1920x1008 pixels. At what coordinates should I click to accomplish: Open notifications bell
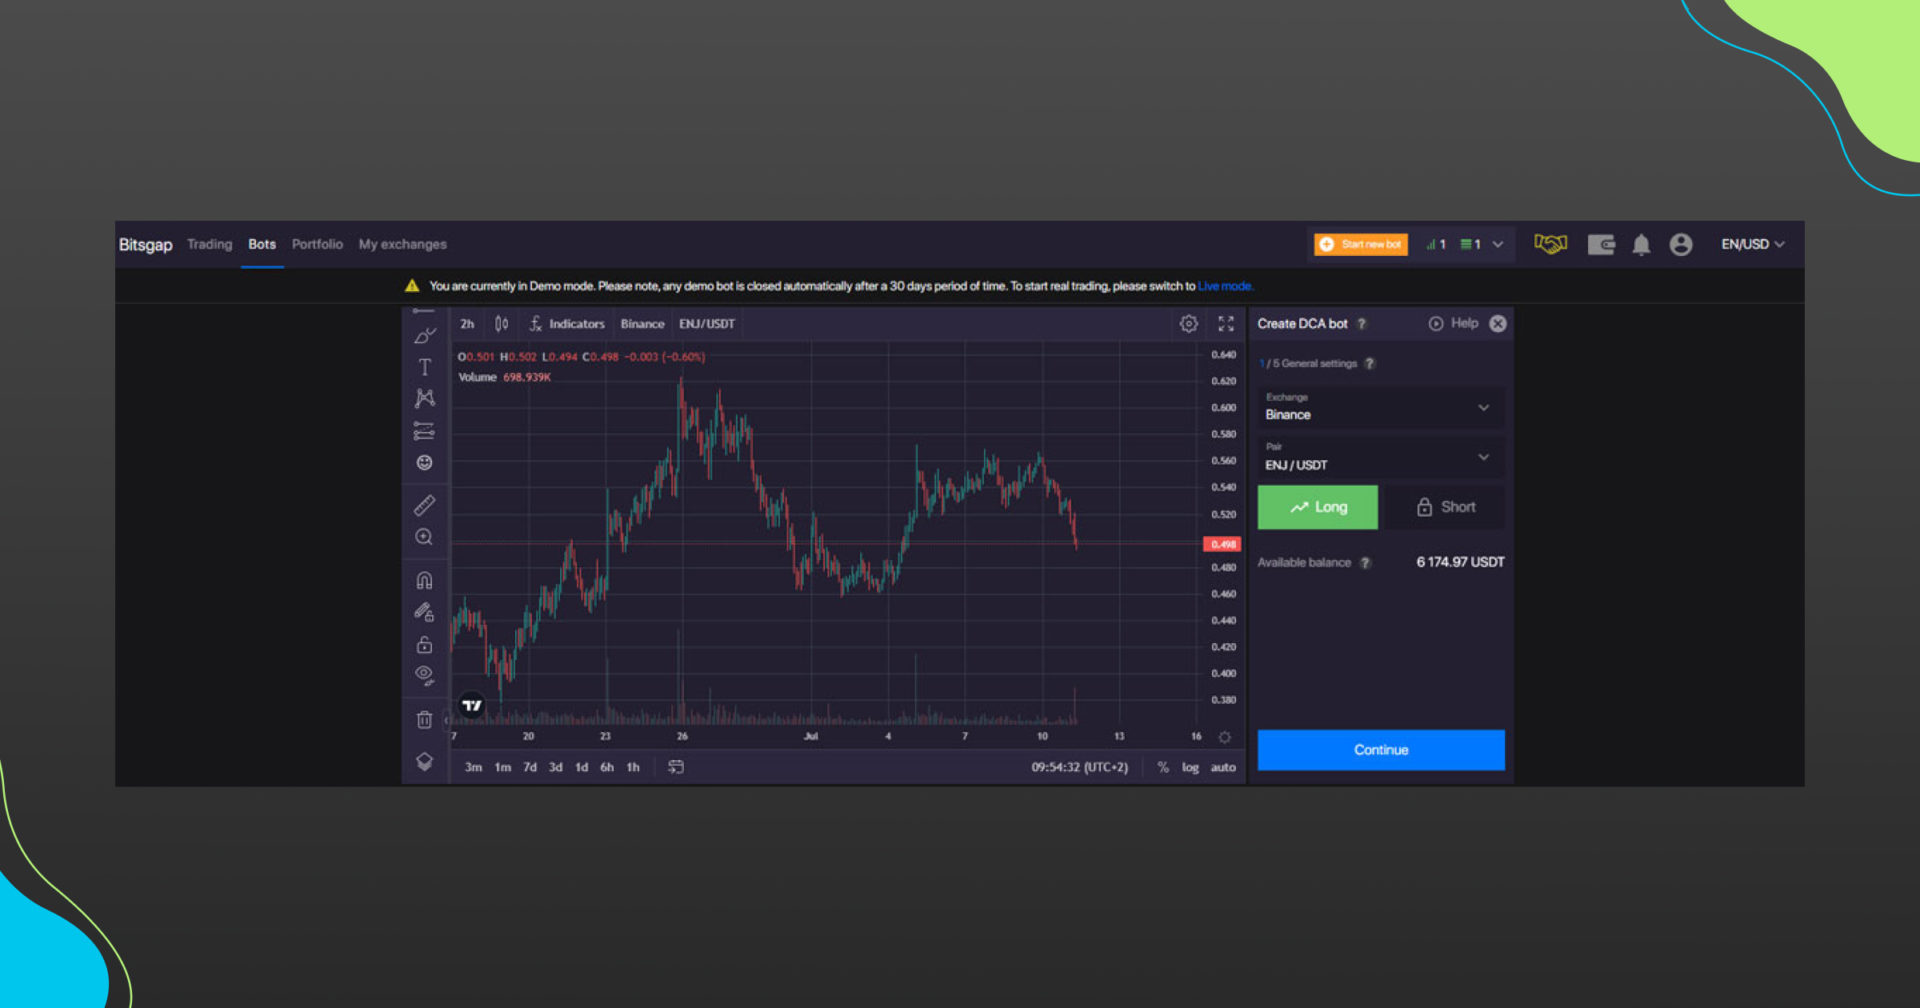[1641, 245]
